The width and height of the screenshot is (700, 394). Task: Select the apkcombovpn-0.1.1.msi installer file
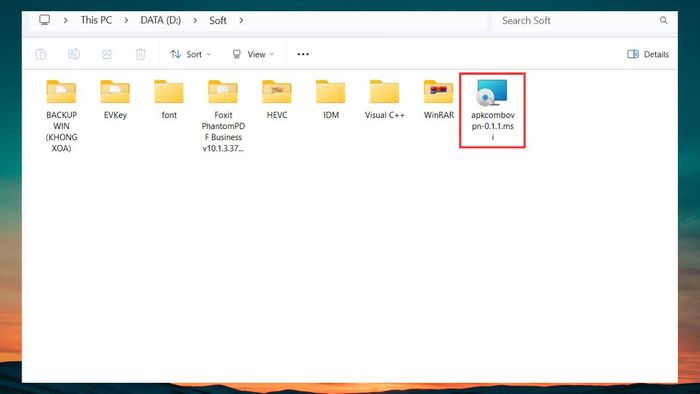492,110
